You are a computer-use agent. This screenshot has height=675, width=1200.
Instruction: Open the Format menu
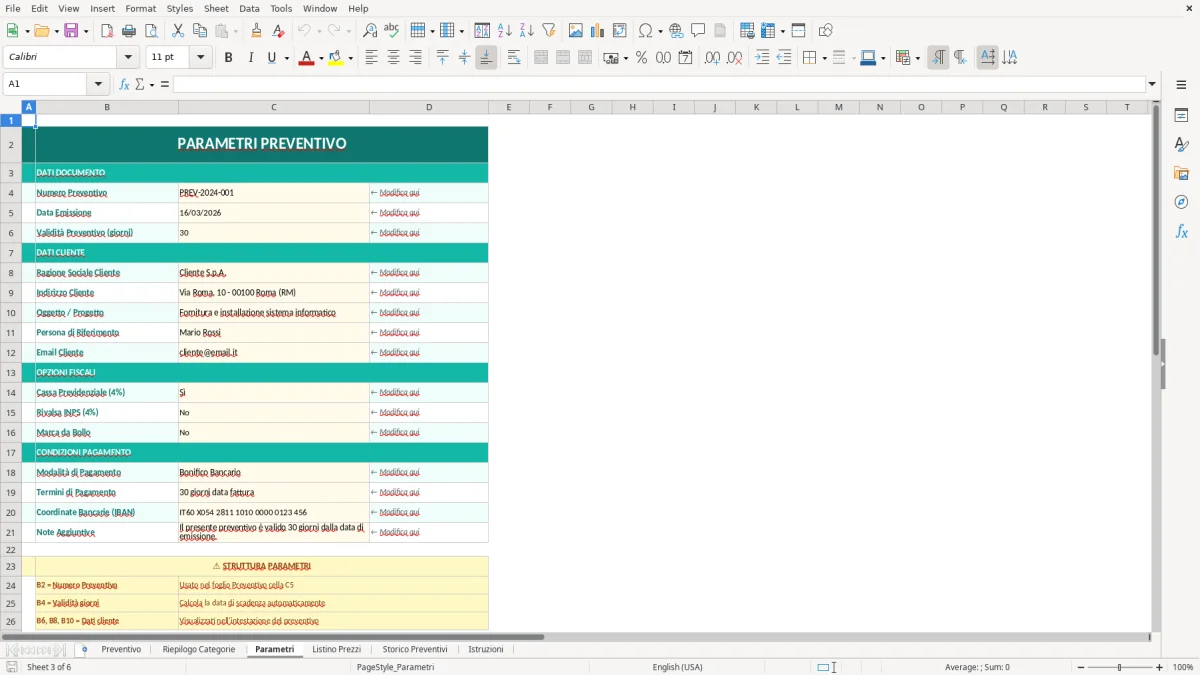141,8
